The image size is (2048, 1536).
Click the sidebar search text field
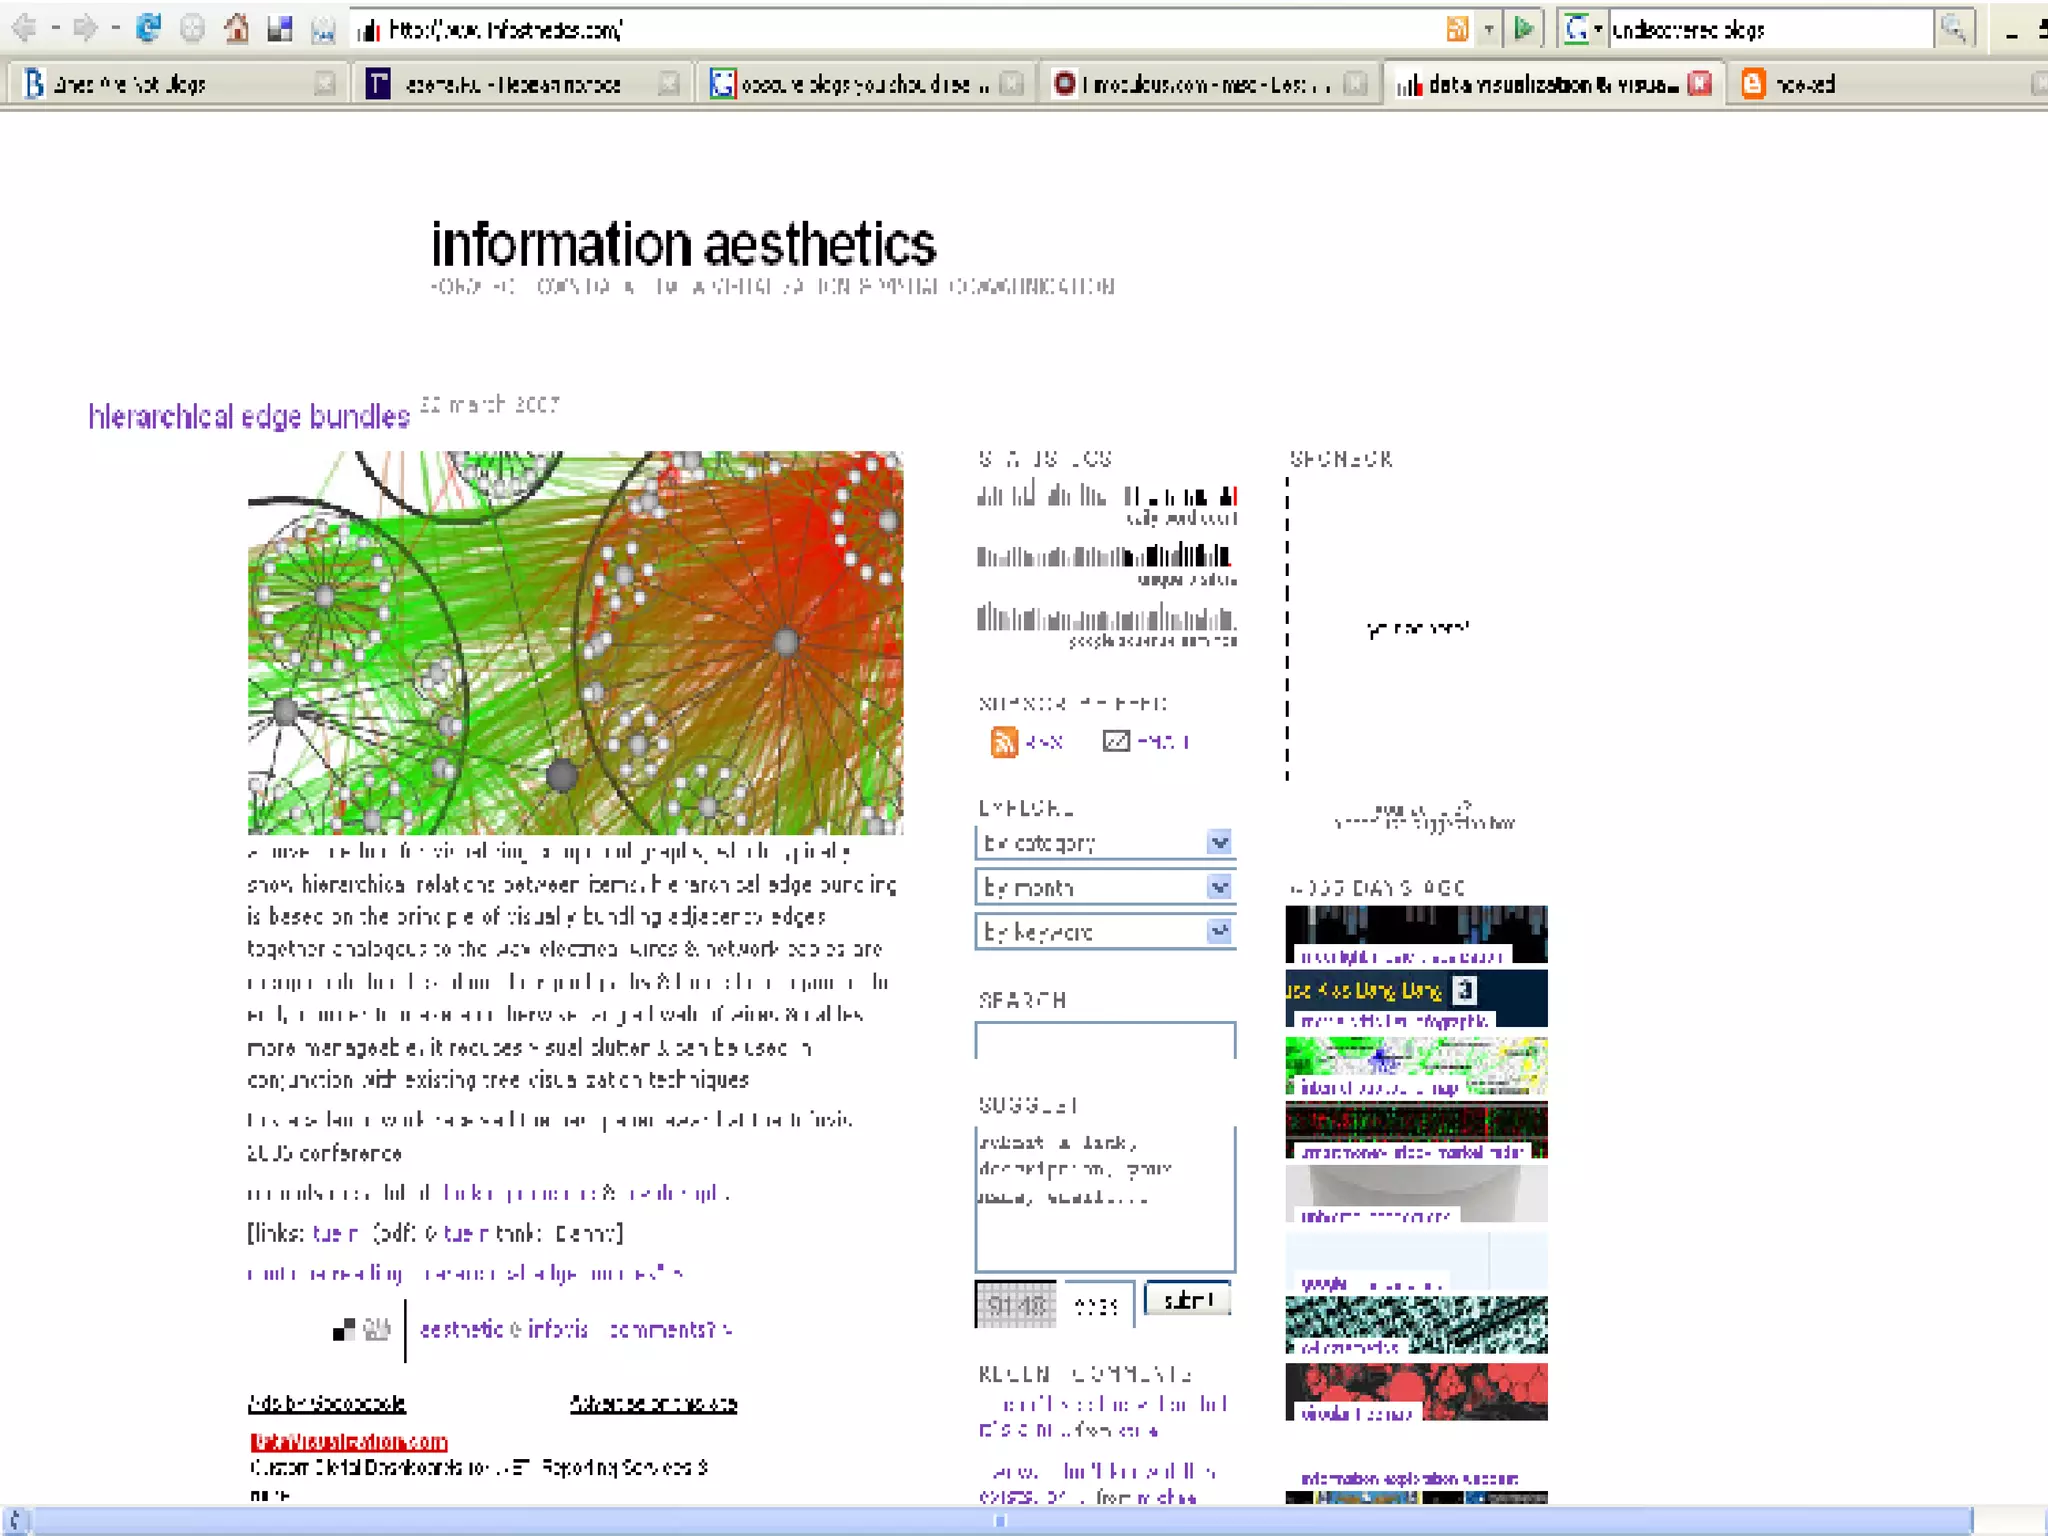[1104, 1040]
